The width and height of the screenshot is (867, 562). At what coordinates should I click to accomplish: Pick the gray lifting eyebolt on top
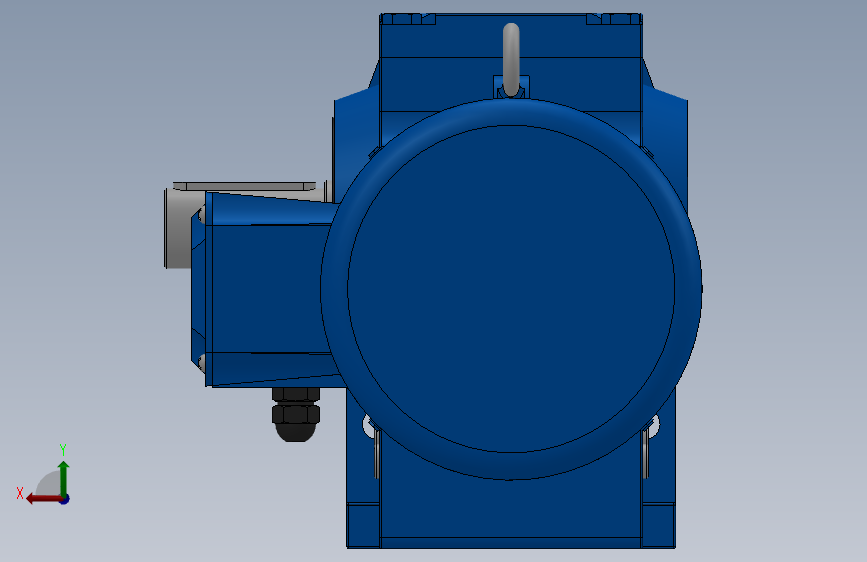511,60
